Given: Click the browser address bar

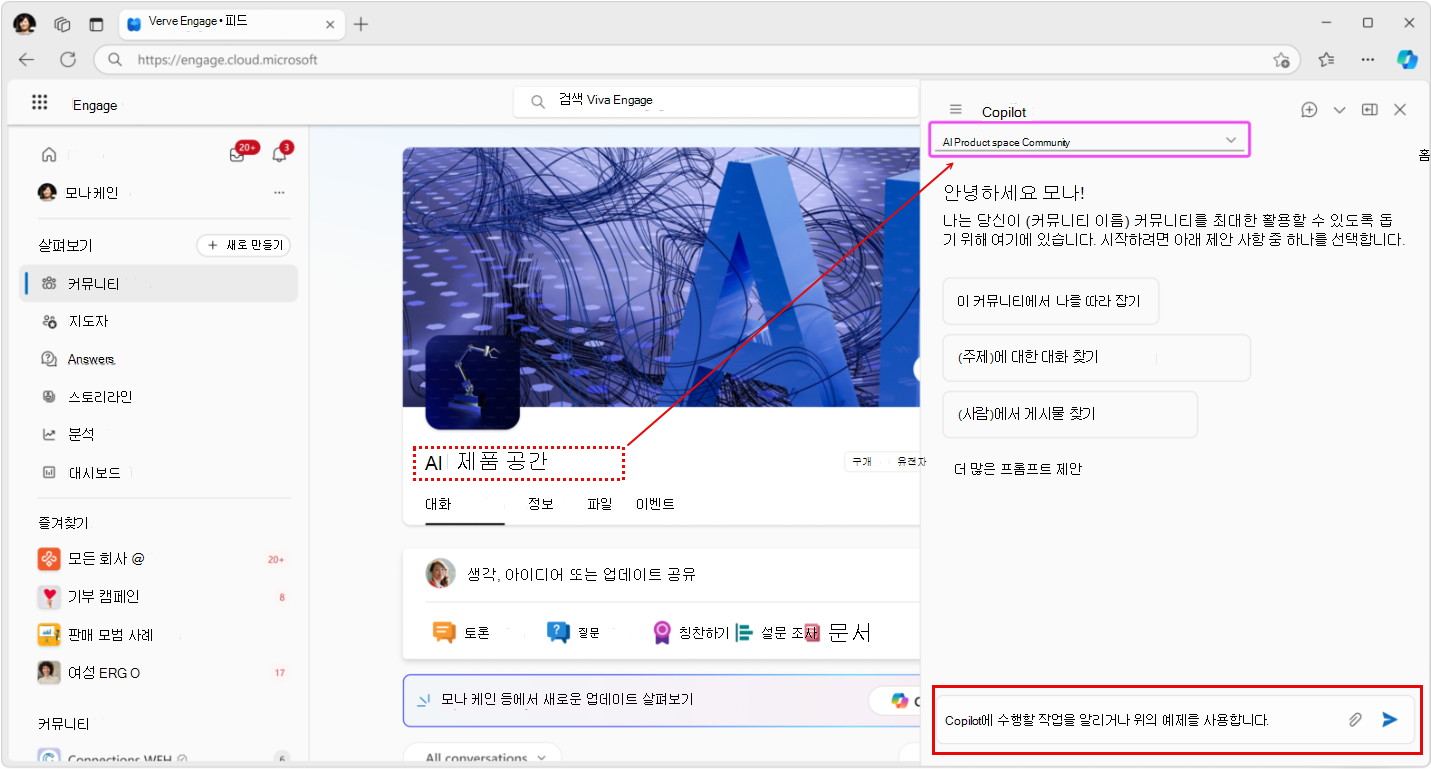Looking at the screenshot, I should 697,60.
